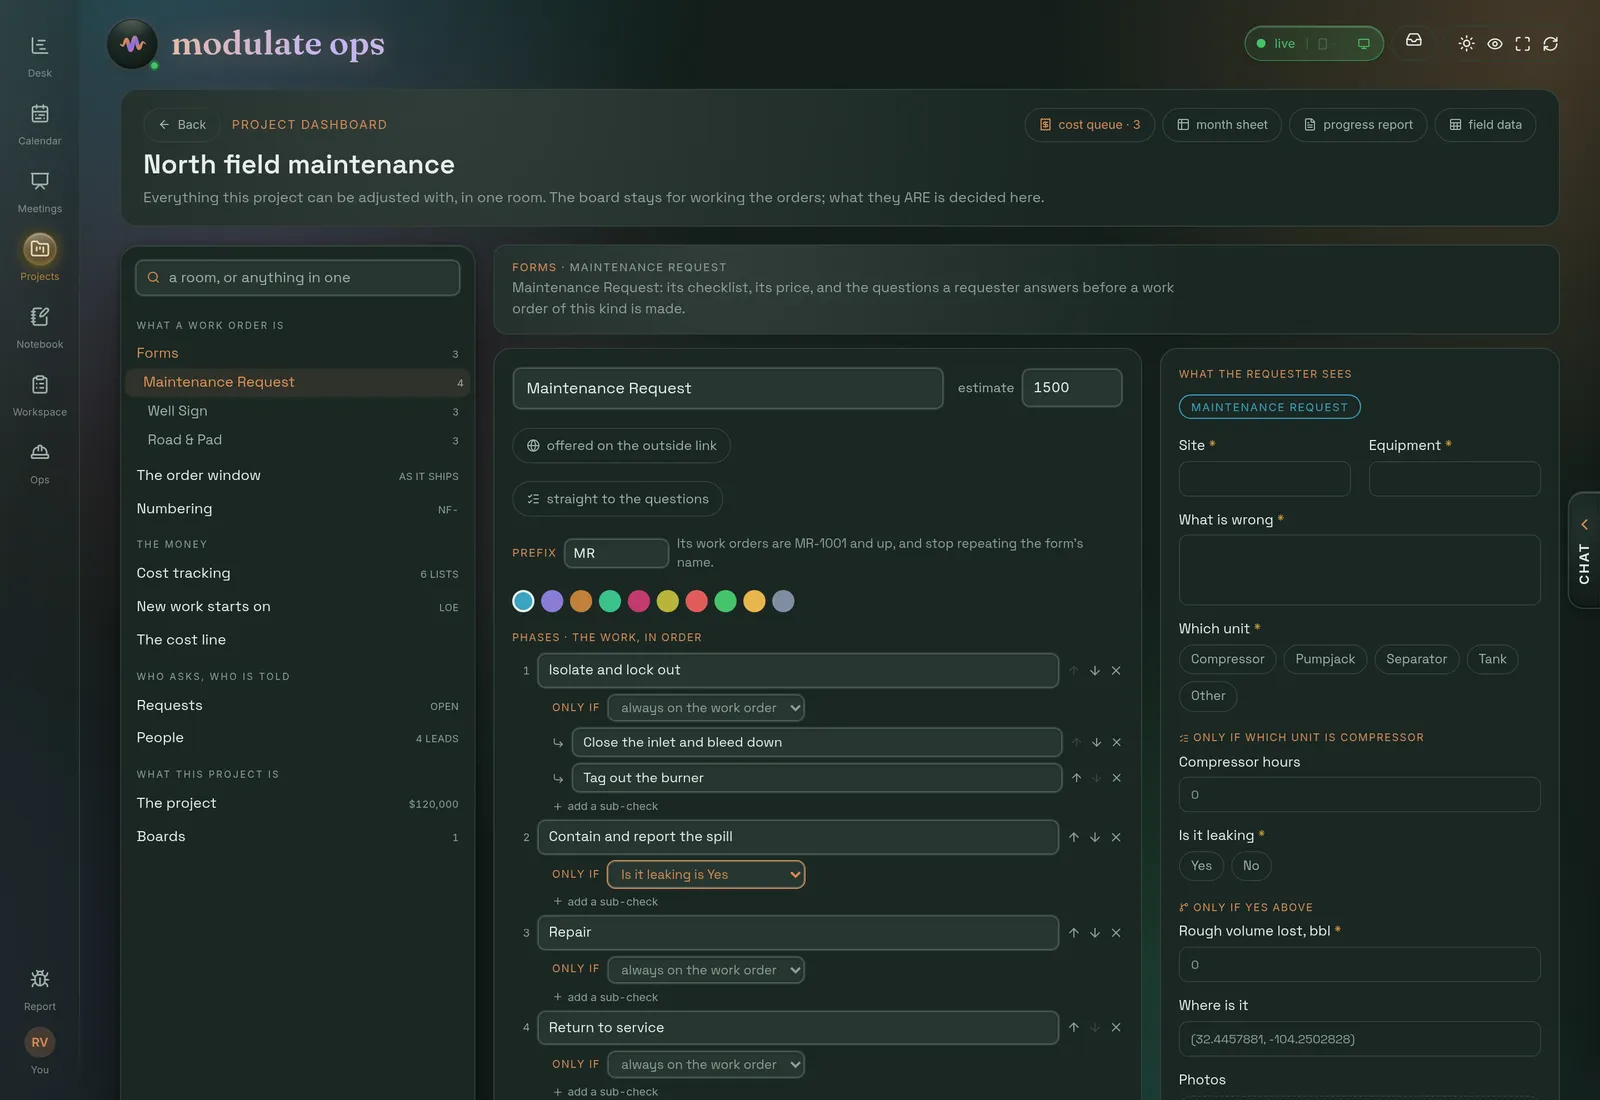Open the Workspace sidebar icon

coord(39,395)
